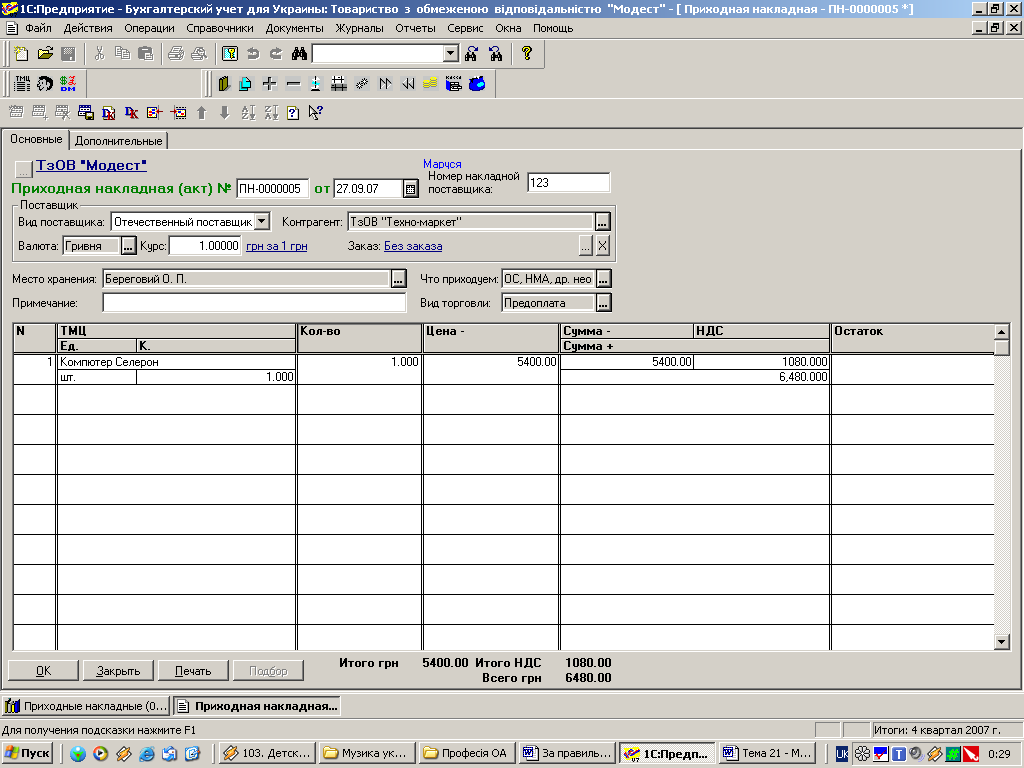Screen dimensions: 1024x768
Task: Click the minus sign toolbar icon
Action: coord(293,84)
